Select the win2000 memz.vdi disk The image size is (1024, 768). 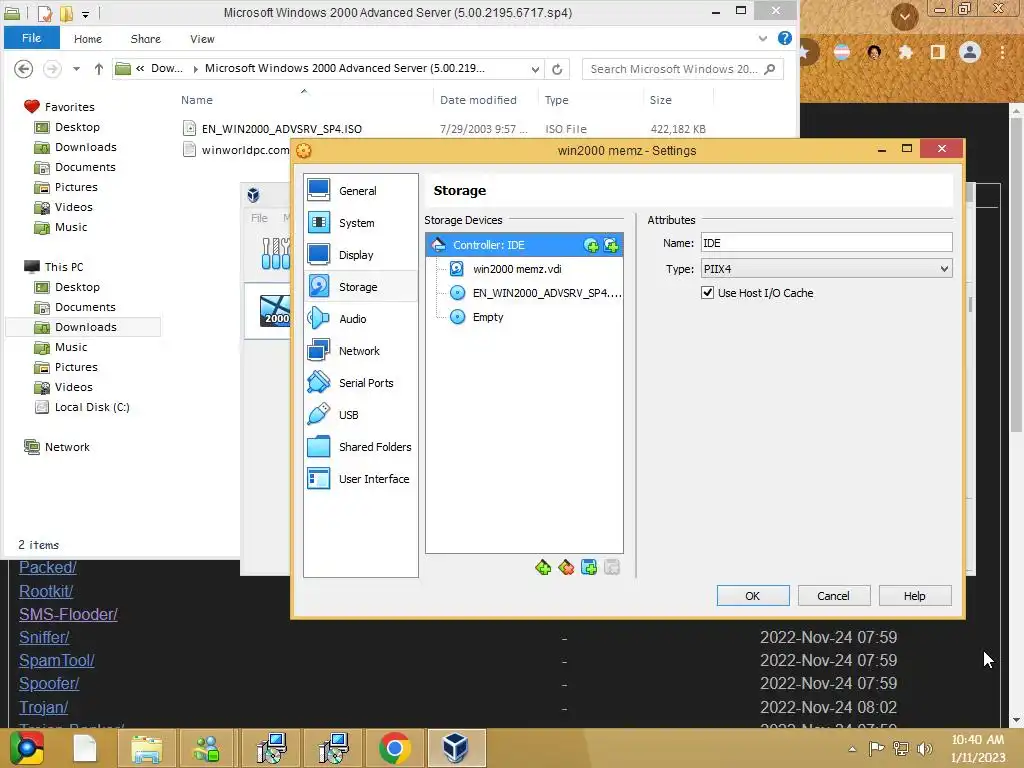click(524, 269)
